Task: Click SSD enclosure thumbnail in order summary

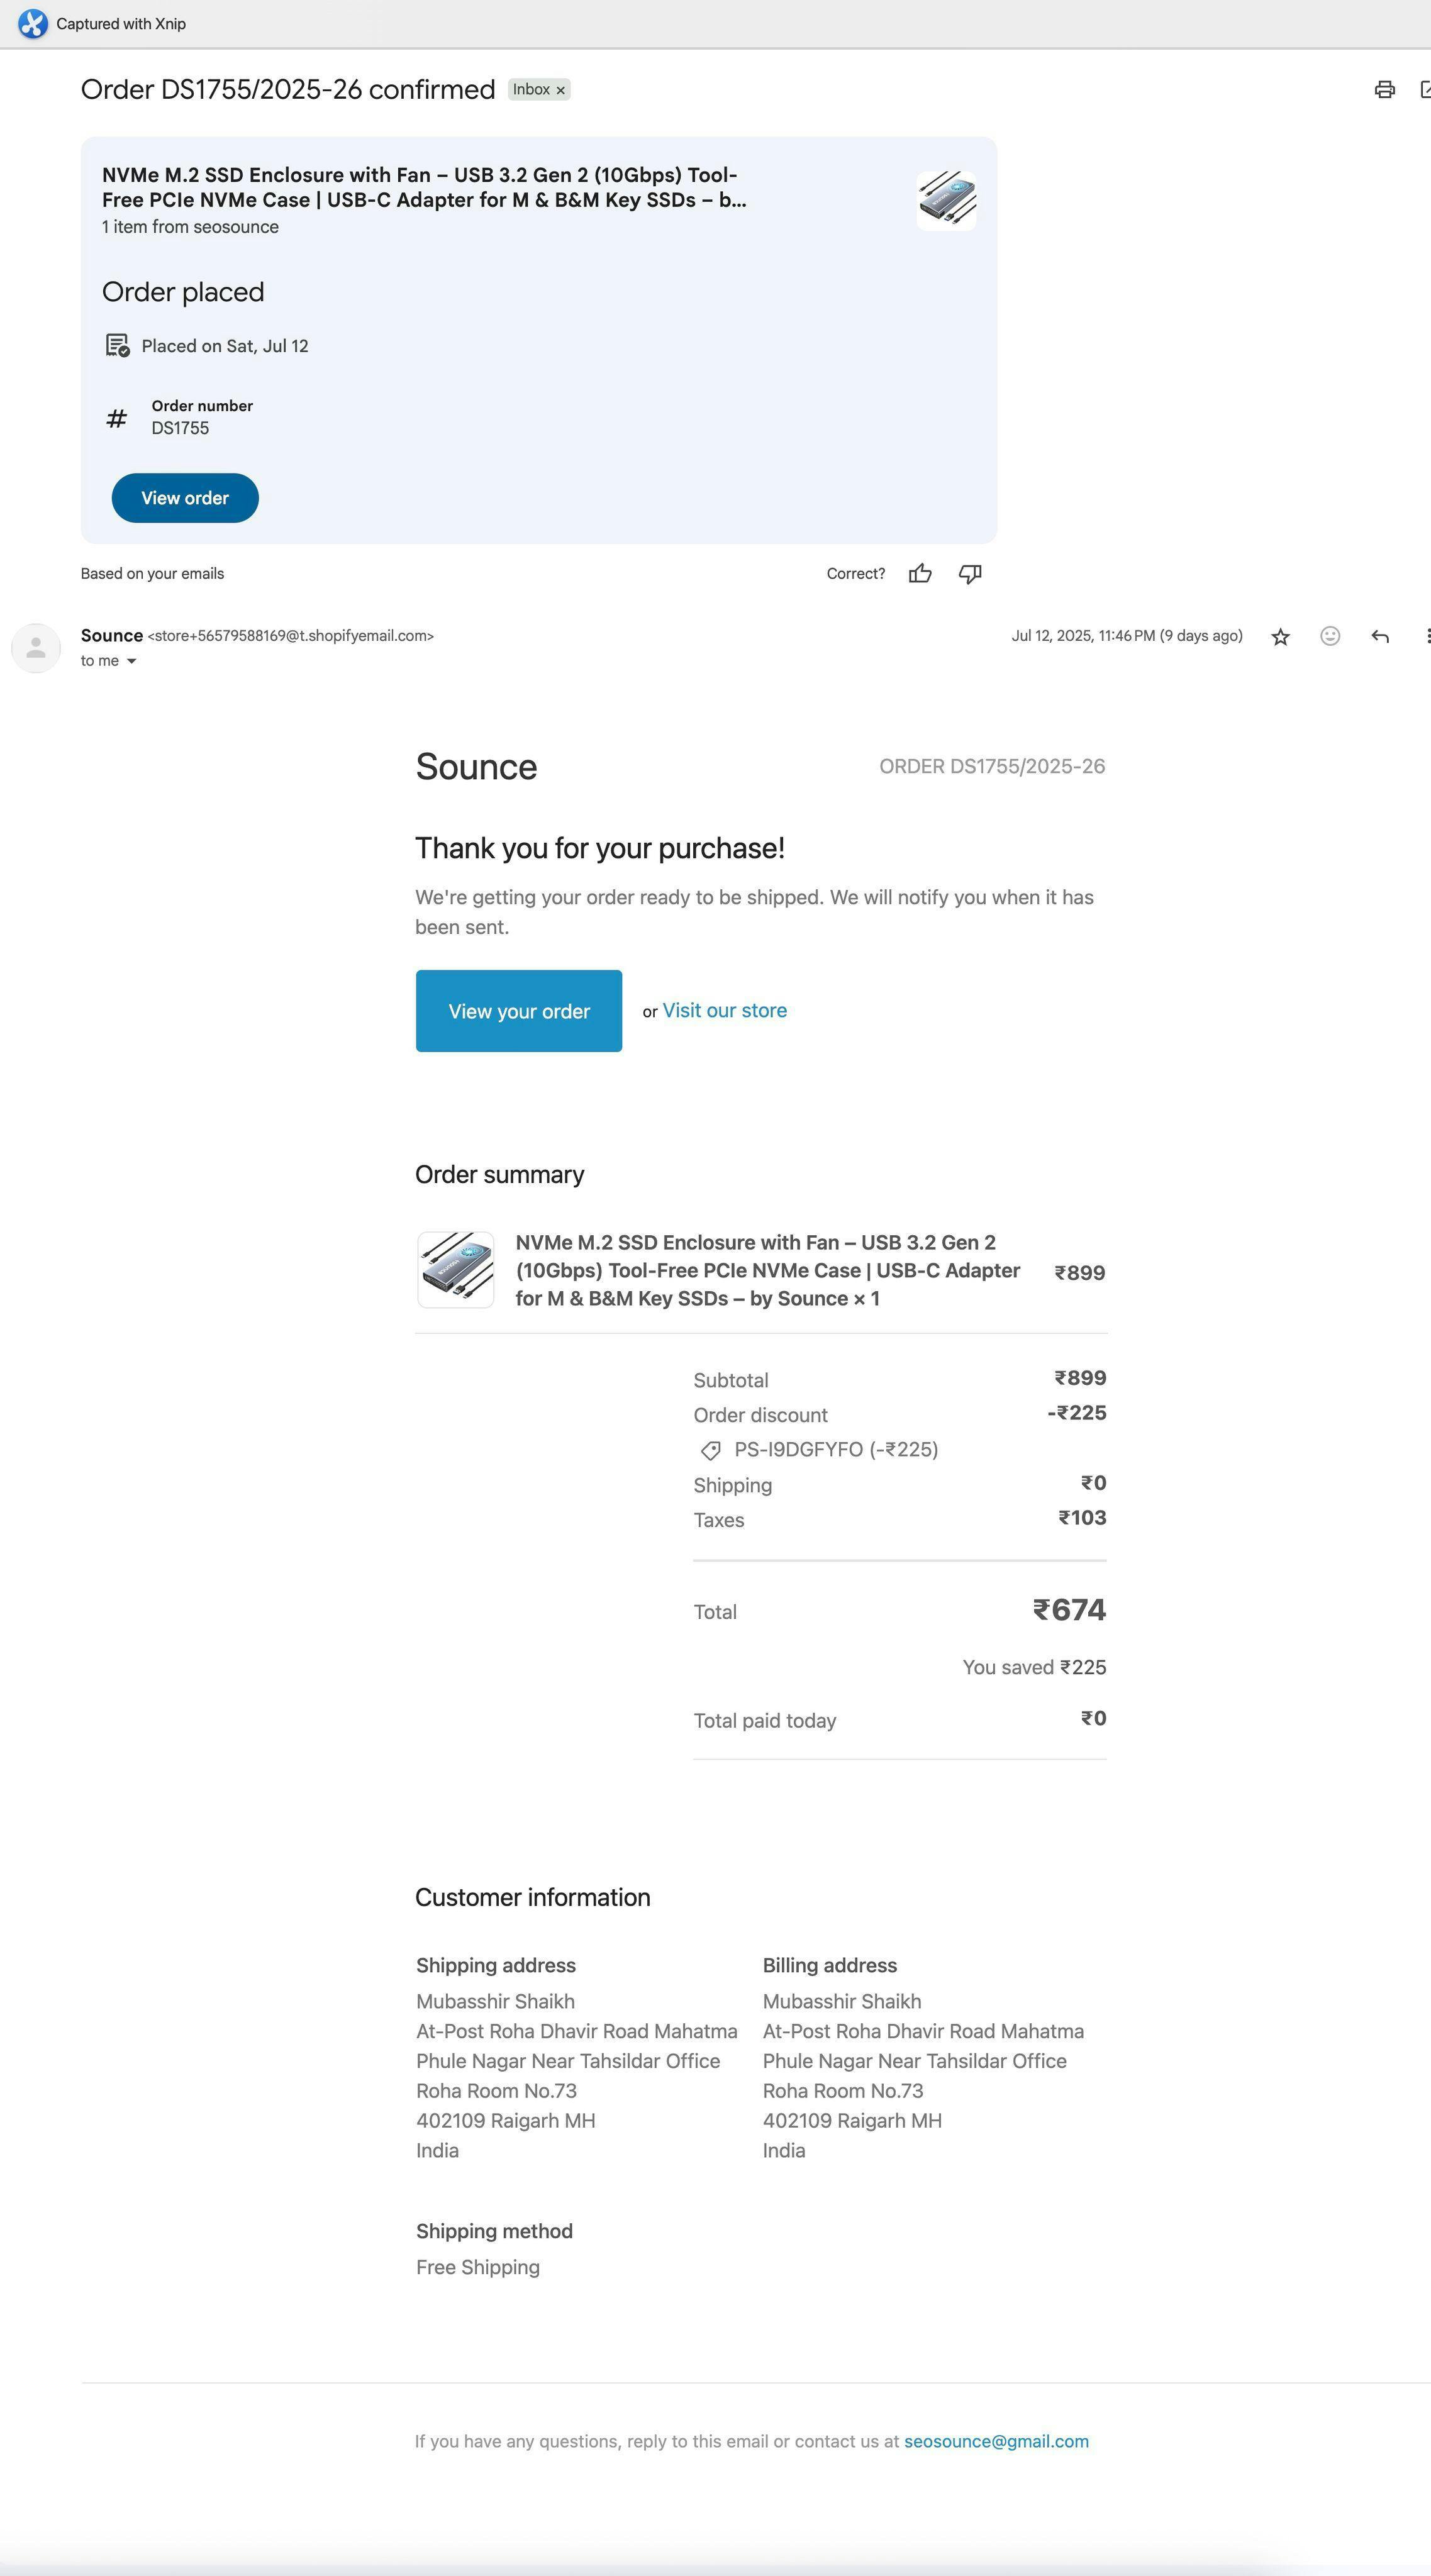Action: click(x=456, y=1270)
